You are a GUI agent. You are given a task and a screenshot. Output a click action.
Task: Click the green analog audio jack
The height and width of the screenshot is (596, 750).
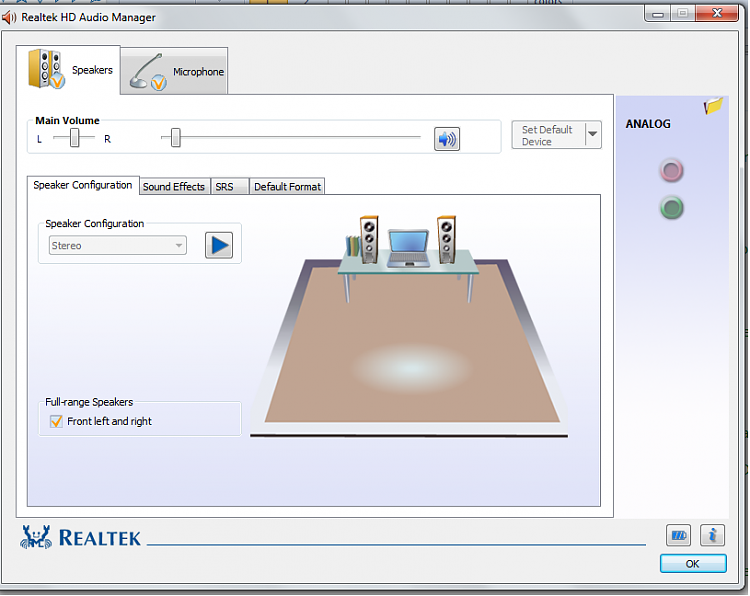pos(672,208)
